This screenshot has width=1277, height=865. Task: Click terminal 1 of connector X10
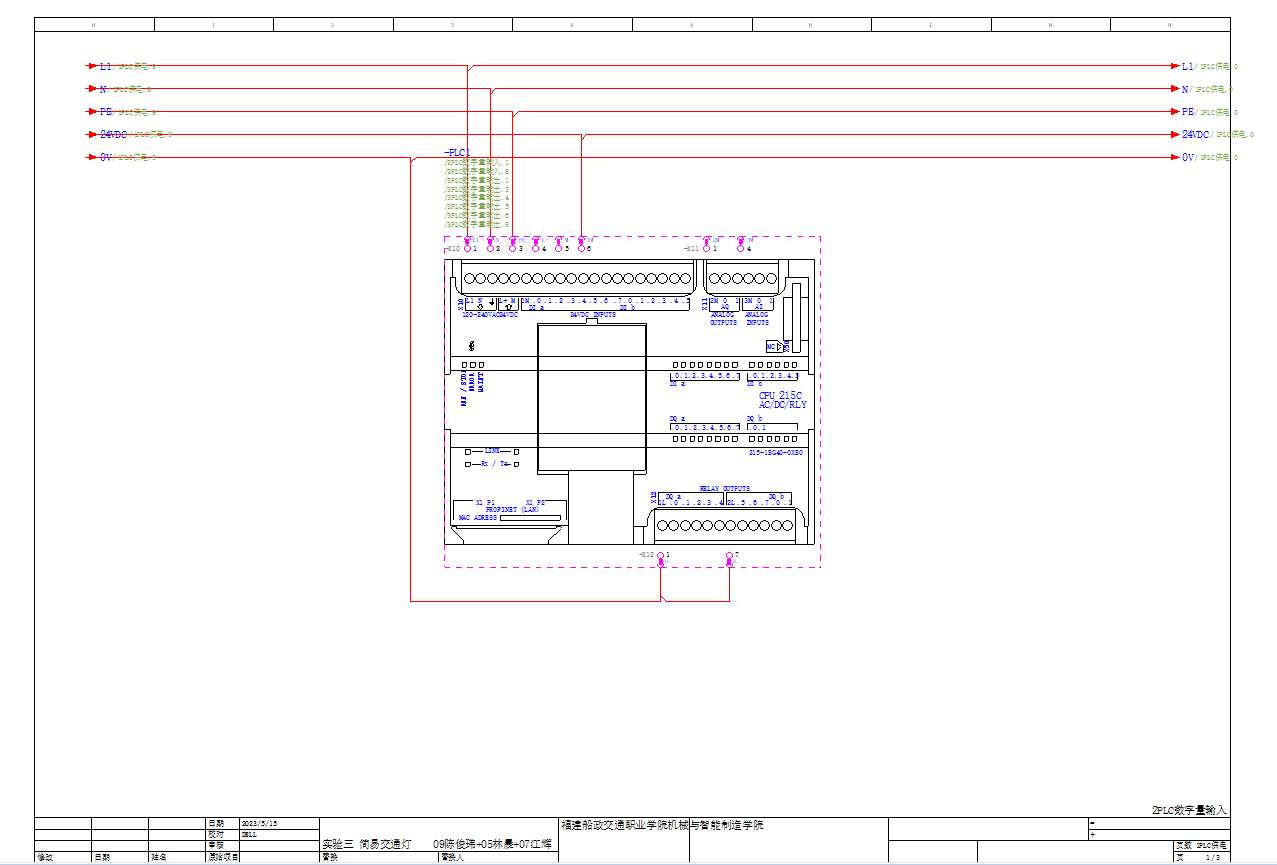tap(467, 248)
